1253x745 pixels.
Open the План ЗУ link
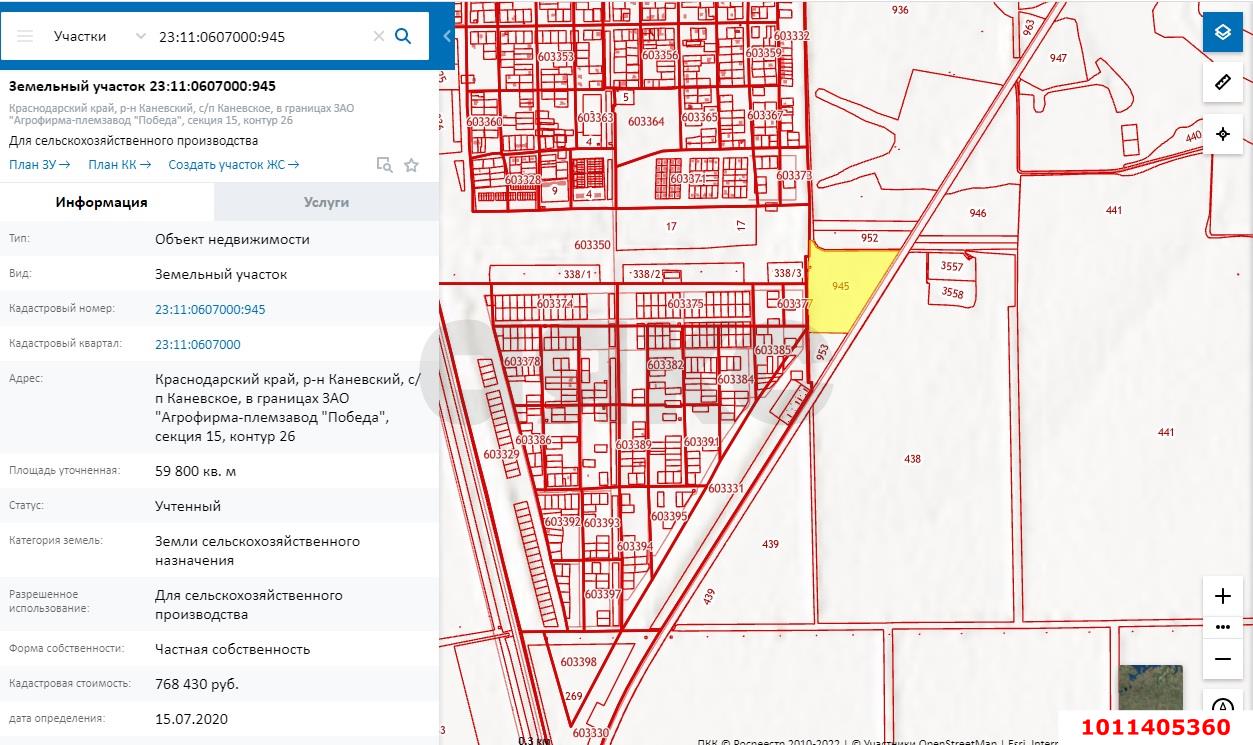[40, 165]
